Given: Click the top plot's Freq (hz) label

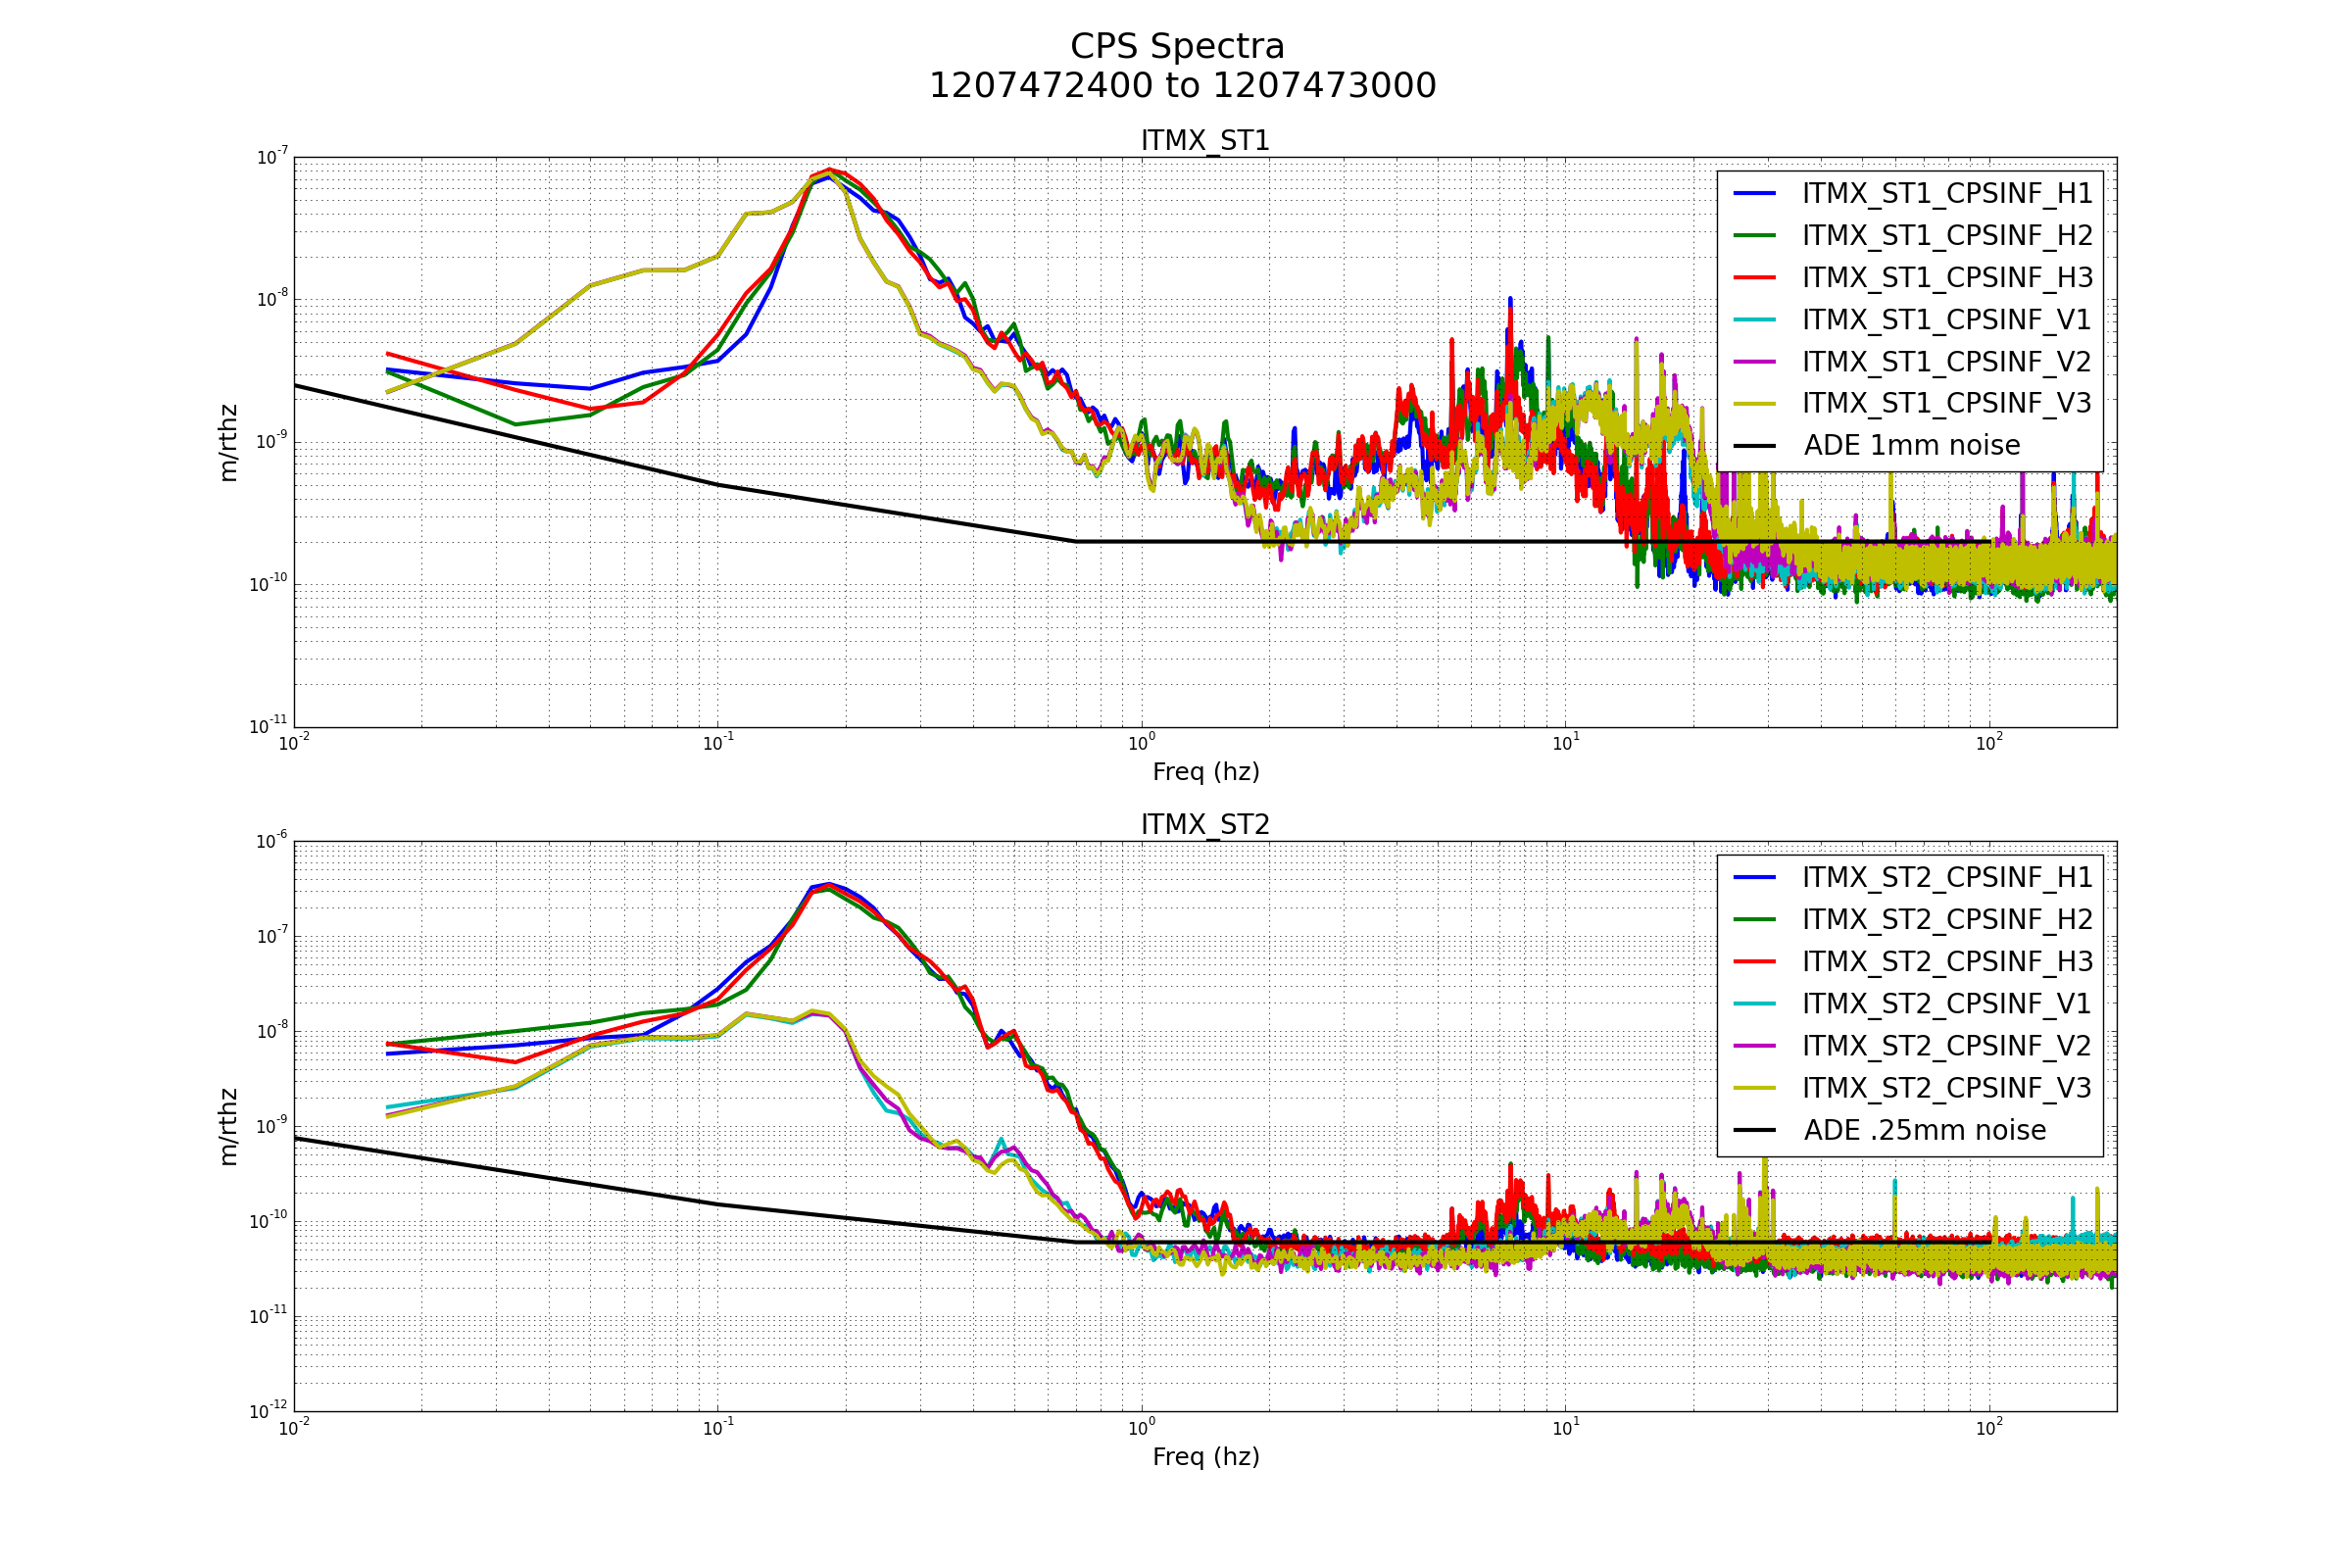Looking at the screenshot, I should [1205, 772].
